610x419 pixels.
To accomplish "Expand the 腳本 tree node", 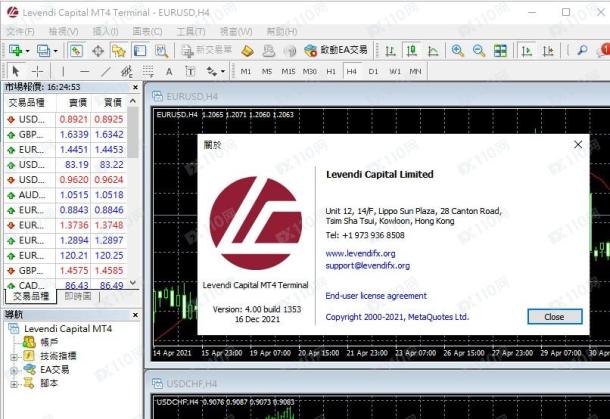I will [x=14, y=384].
